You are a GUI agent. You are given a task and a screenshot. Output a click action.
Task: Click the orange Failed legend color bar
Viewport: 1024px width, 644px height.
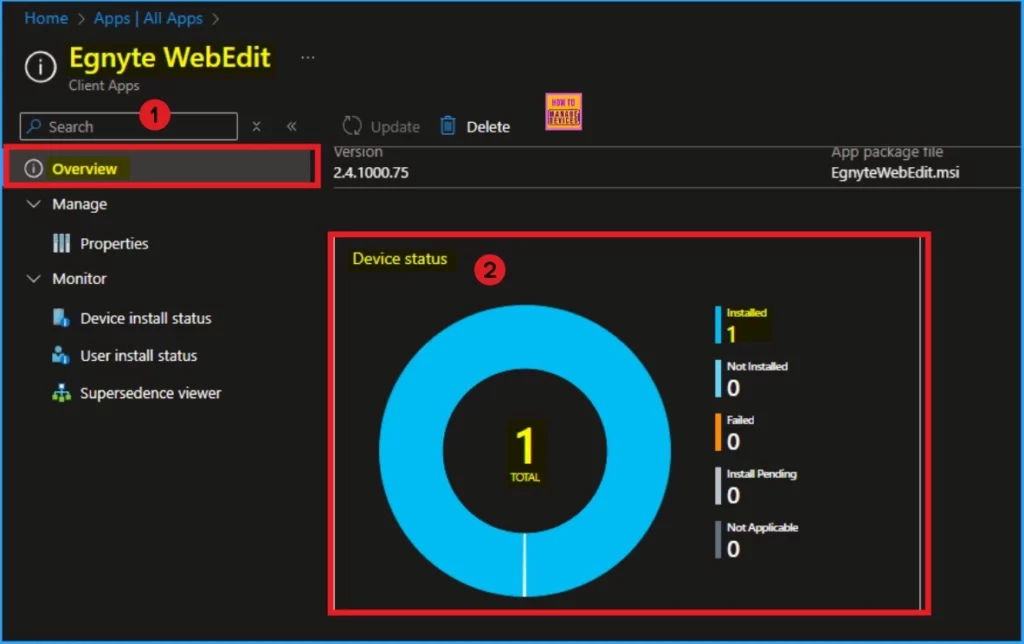click(x=718, y=432)
